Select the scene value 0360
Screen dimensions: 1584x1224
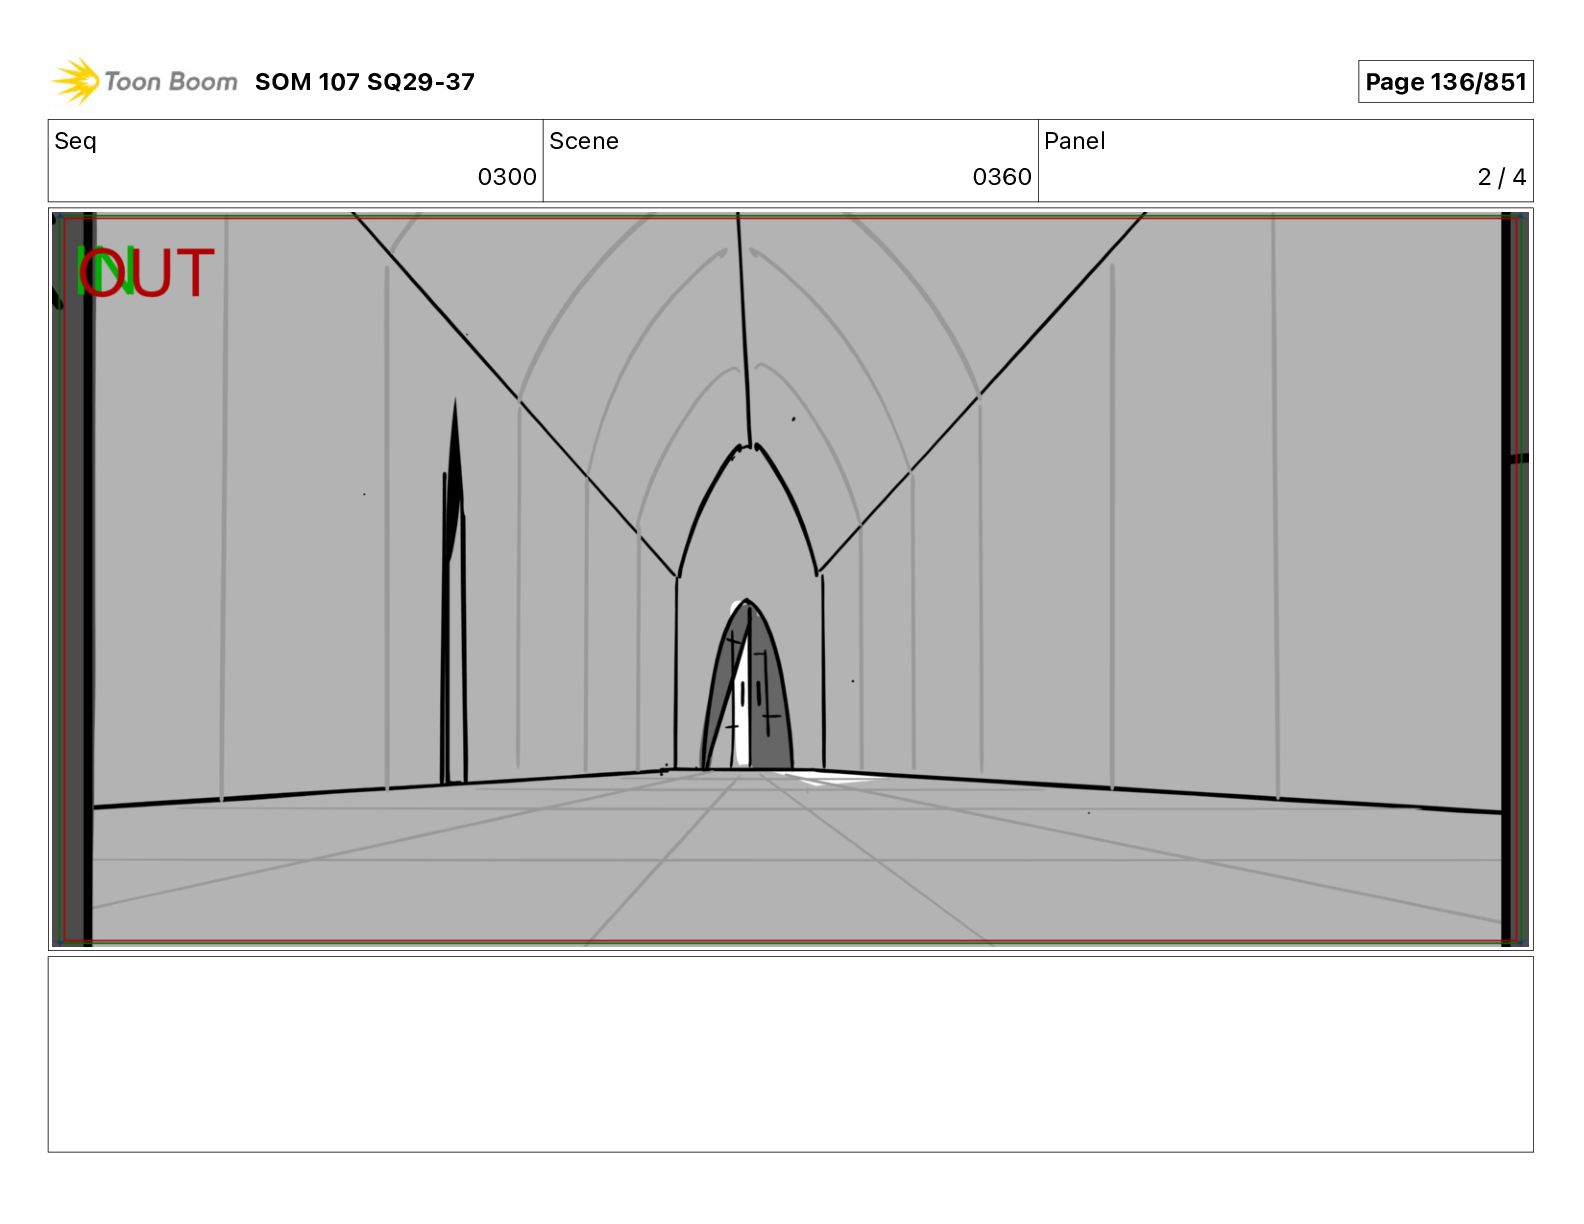pos(1002,177)
